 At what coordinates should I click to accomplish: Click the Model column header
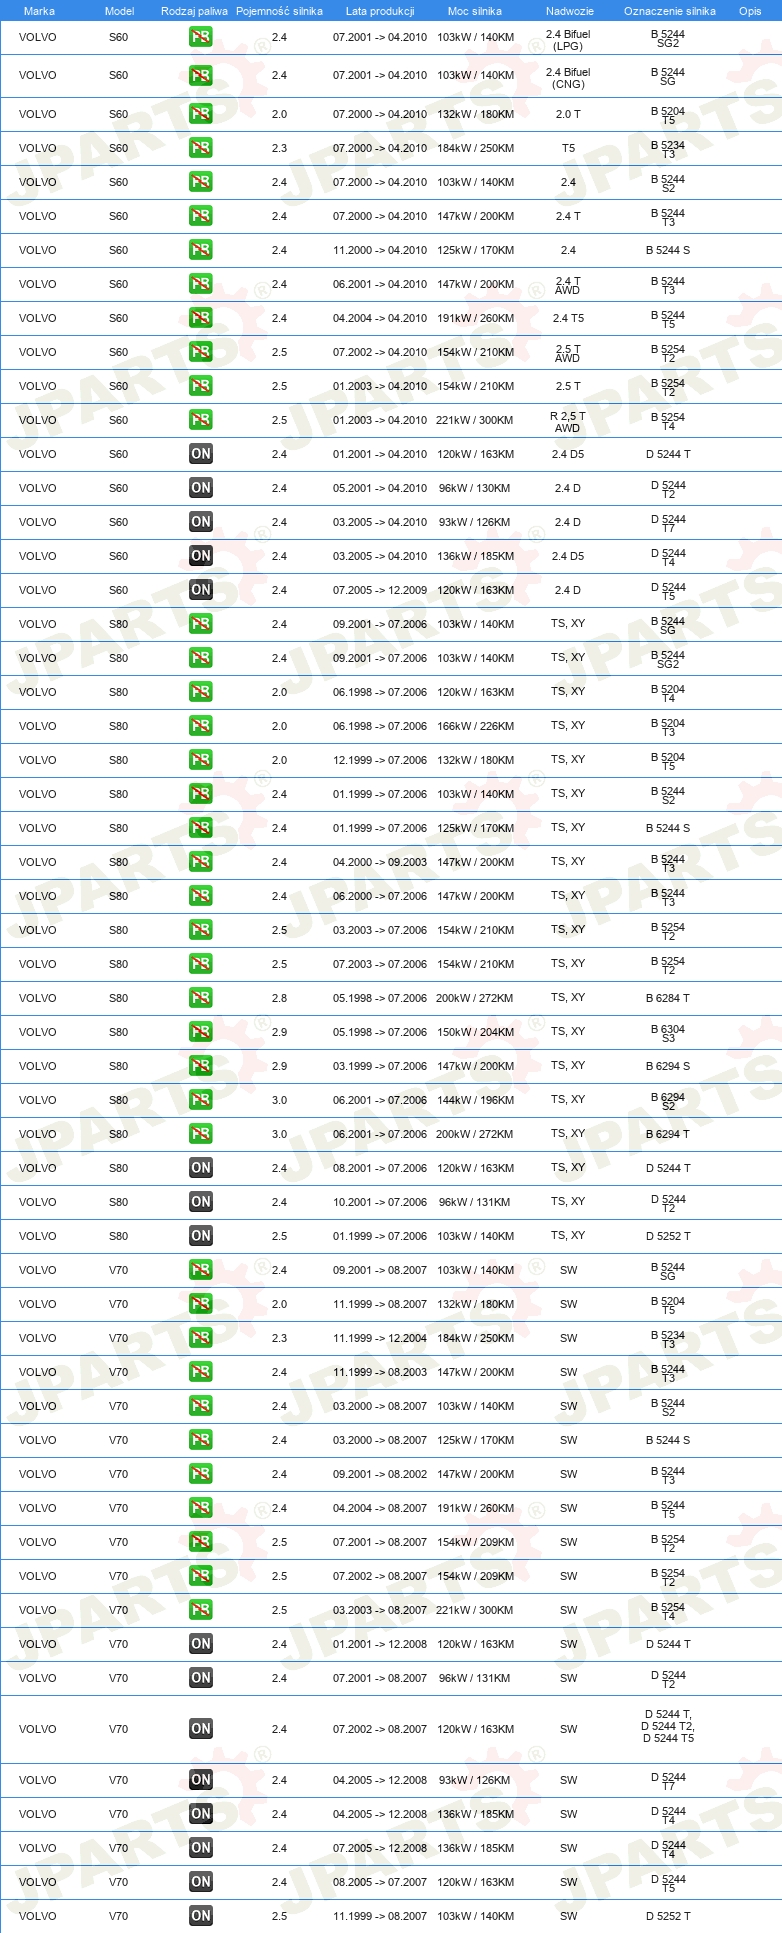tap(120, 11)
